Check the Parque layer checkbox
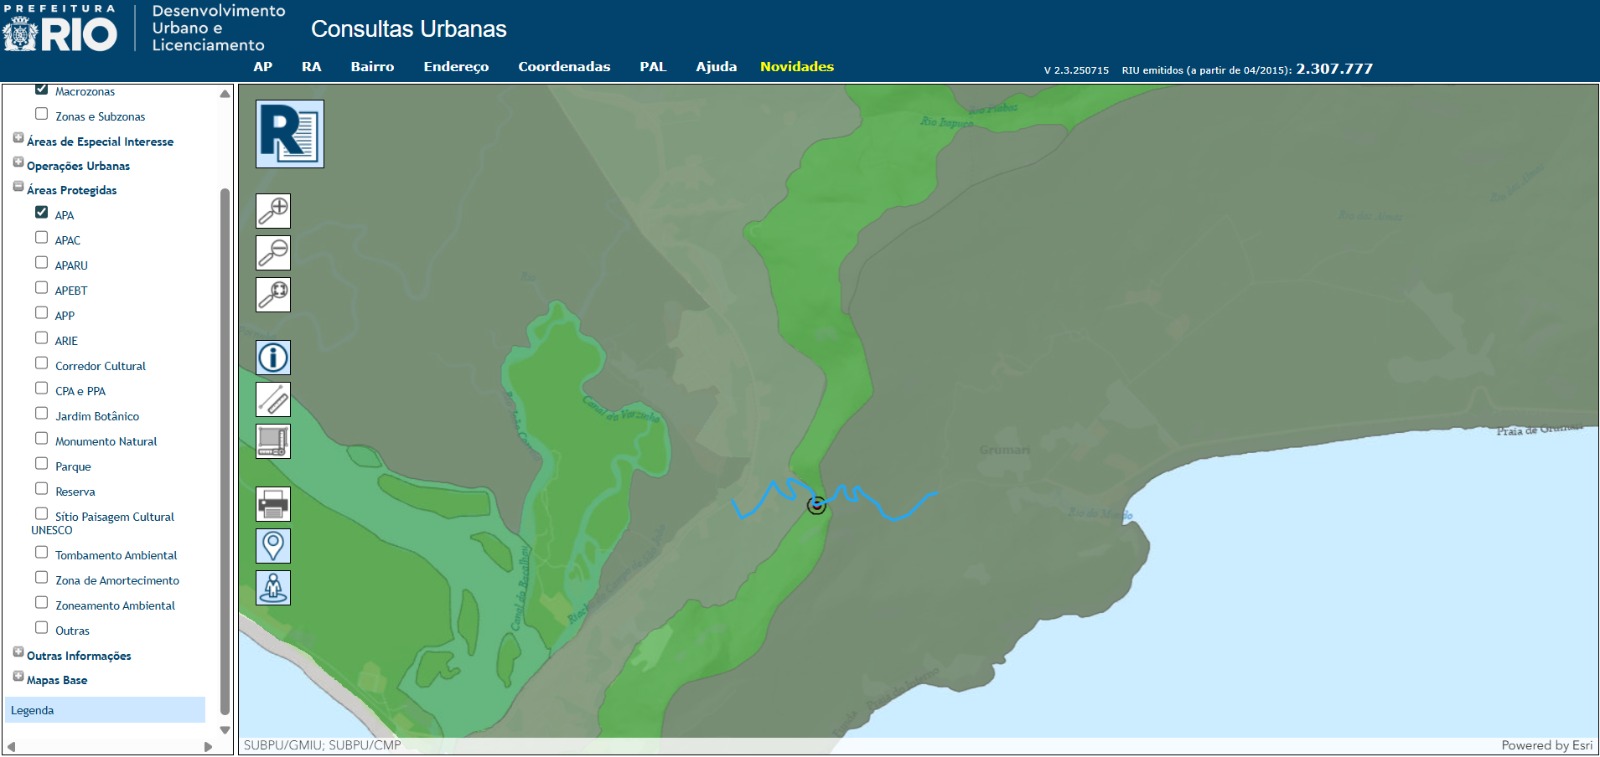The image size is (1600, 757). 42,464
